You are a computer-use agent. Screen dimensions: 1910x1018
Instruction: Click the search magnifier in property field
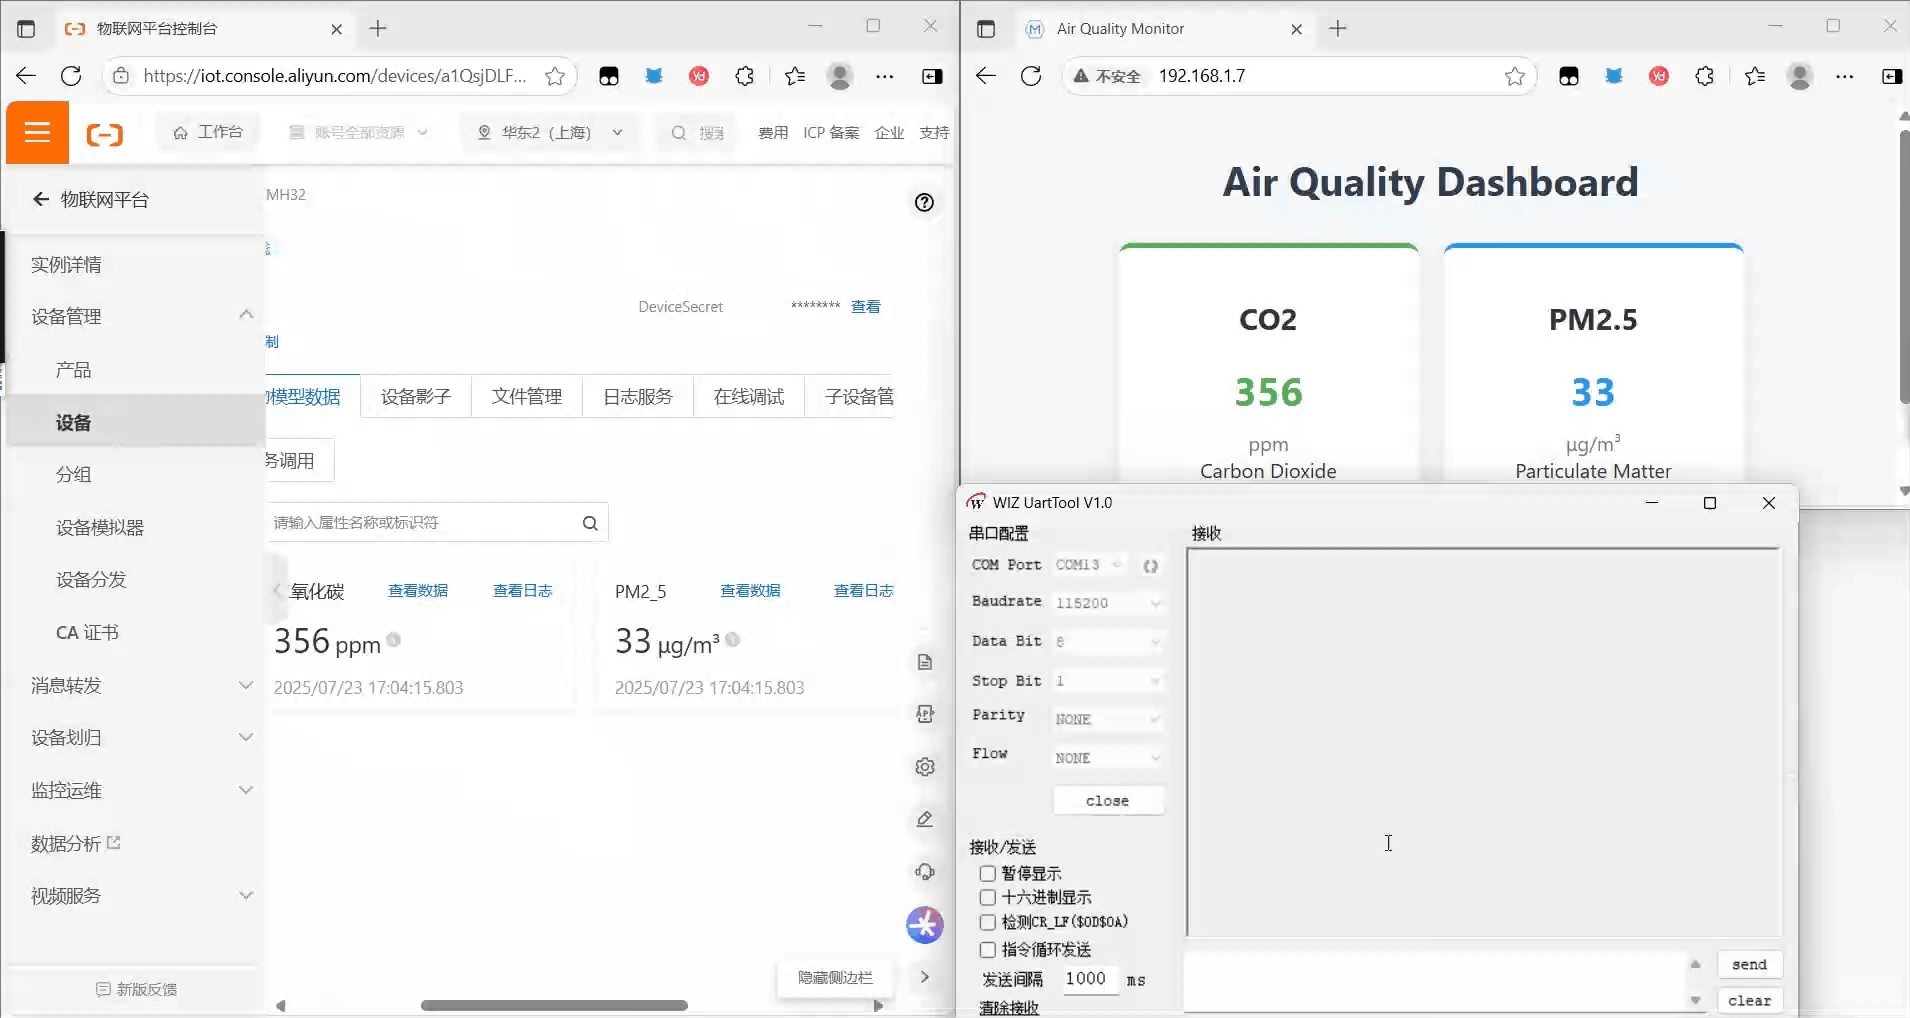(x=590, y=523)
